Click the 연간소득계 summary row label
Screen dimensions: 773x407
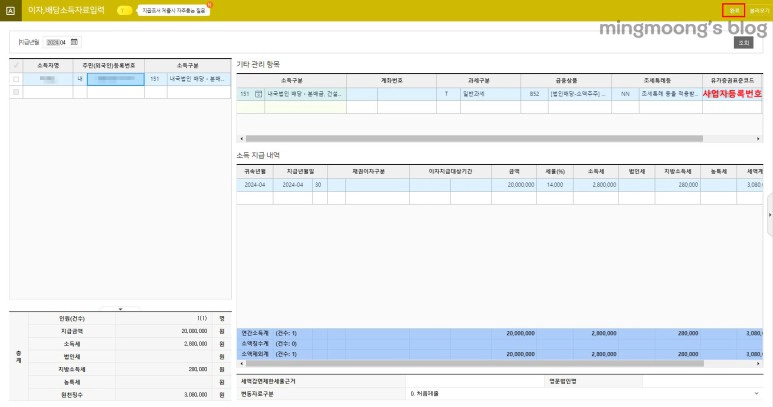[255, 334]
